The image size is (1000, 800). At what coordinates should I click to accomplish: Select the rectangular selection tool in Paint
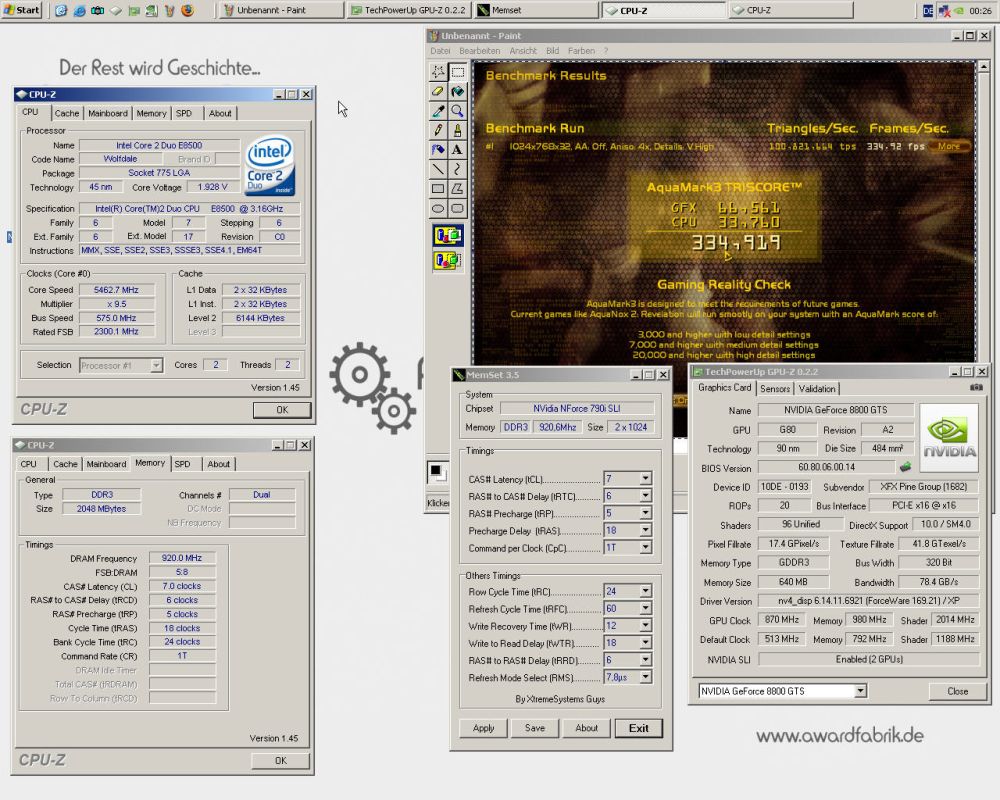457,71
